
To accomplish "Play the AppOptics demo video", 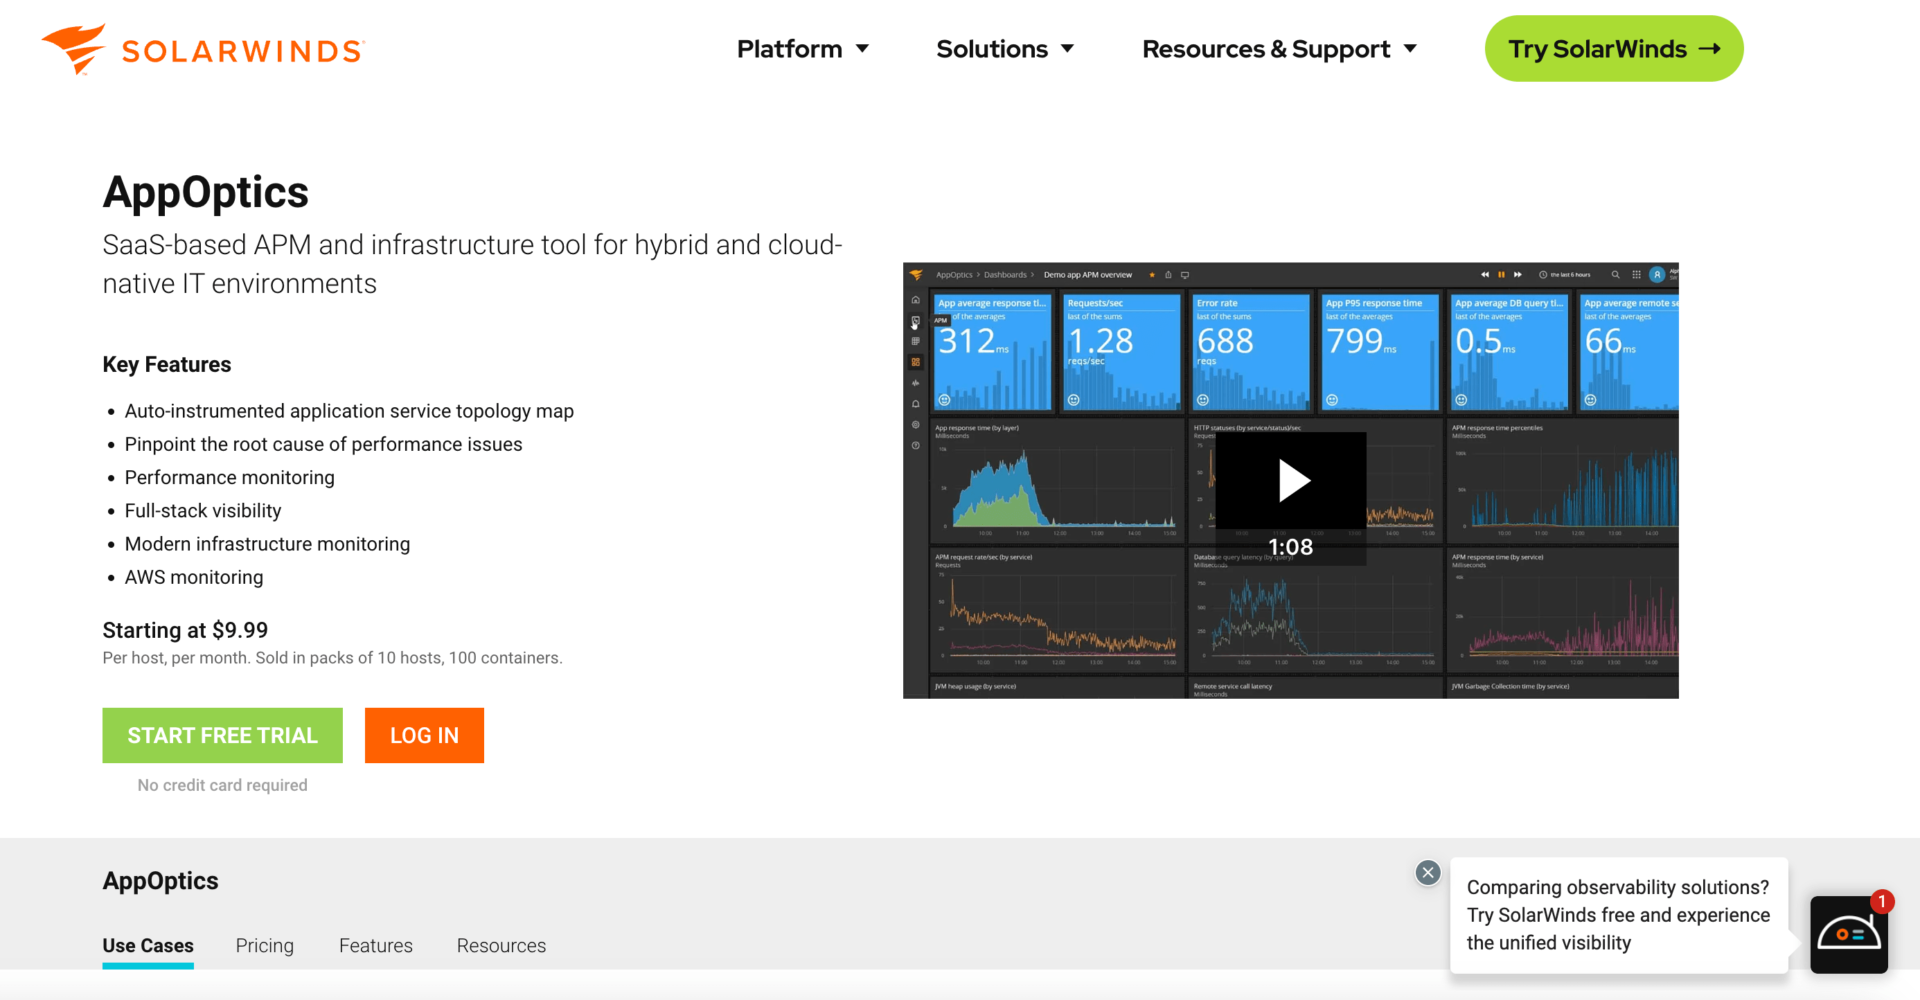I will pos(1290,479).
